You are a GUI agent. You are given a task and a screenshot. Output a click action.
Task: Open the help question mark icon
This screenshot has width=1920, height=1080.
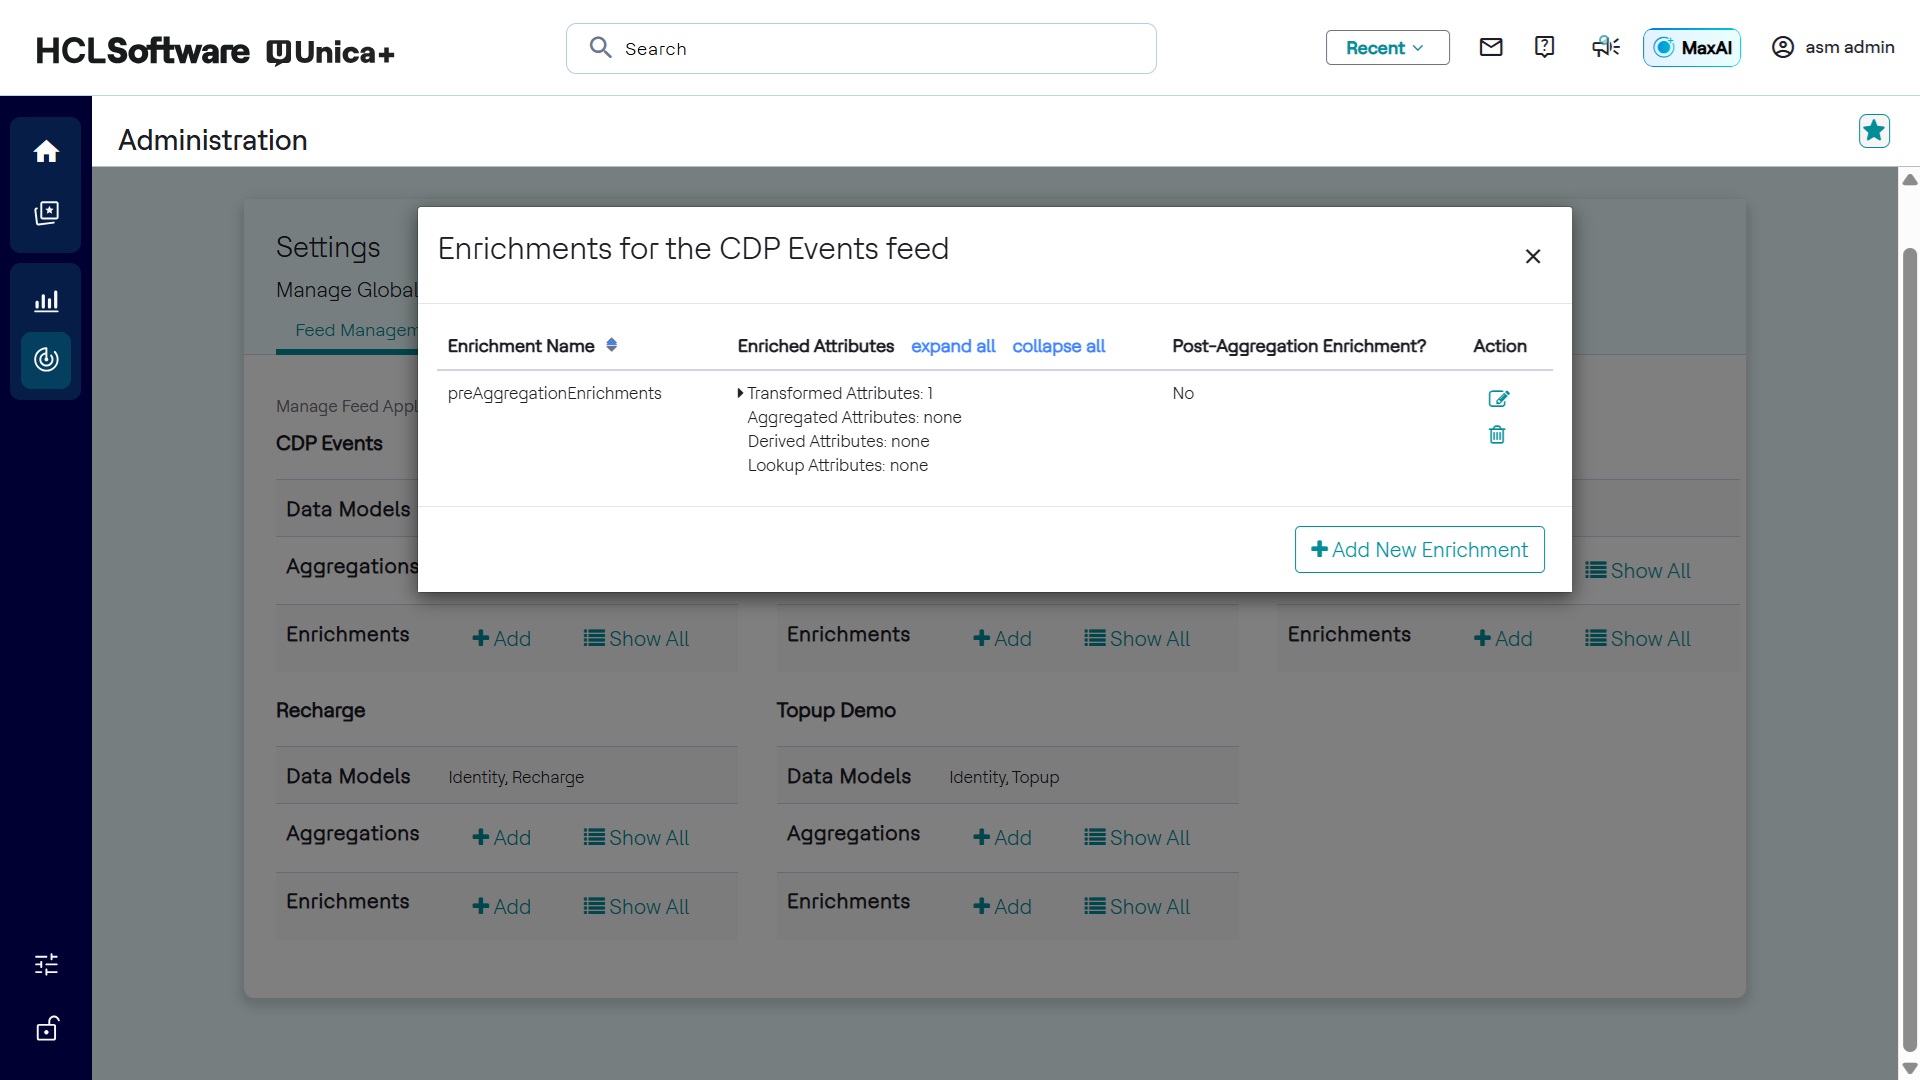[x=1544, y=47]
